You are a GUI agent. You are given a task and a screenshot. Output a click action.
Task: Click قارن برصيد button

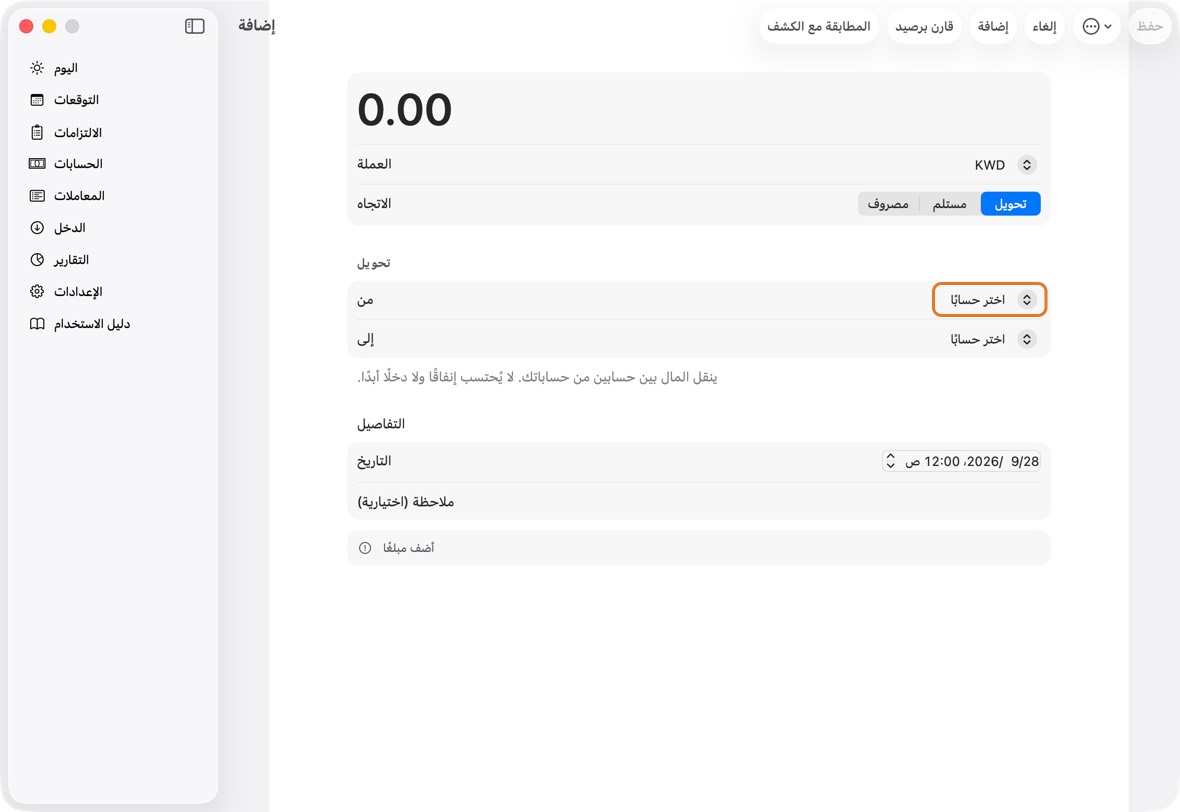coord(924,26)
